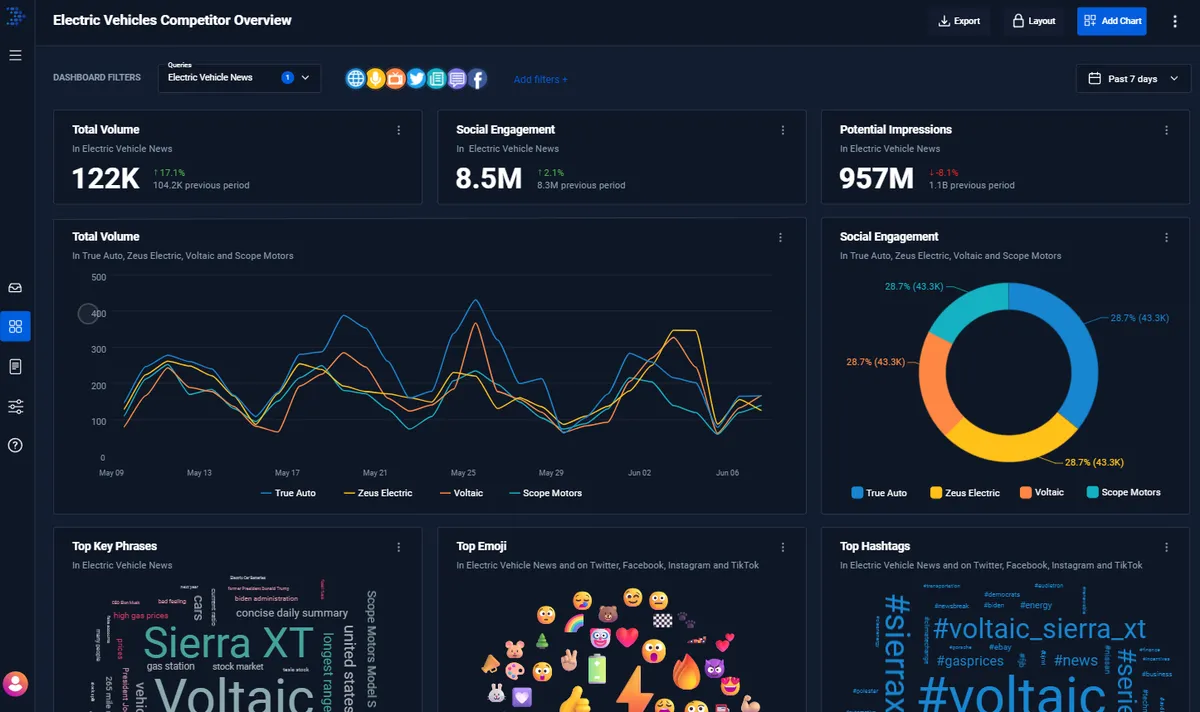The height and width of the screenshot is (712, 1200).
Task: Click the Add Chart button
Action: coord(1112,21)
